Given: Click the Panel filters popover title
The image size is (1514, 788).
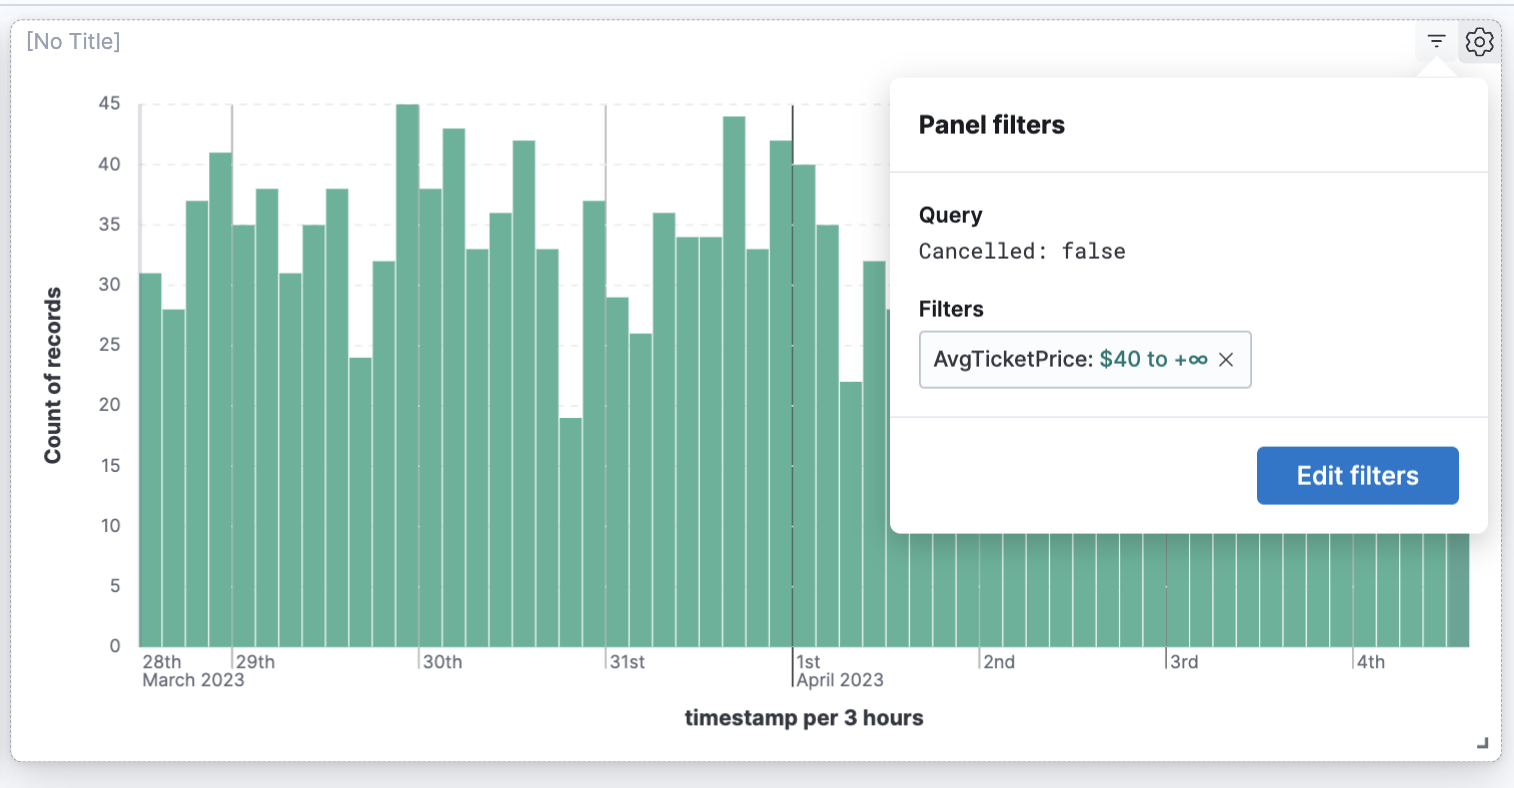Looking at the screenshot, I should point(992,124).
